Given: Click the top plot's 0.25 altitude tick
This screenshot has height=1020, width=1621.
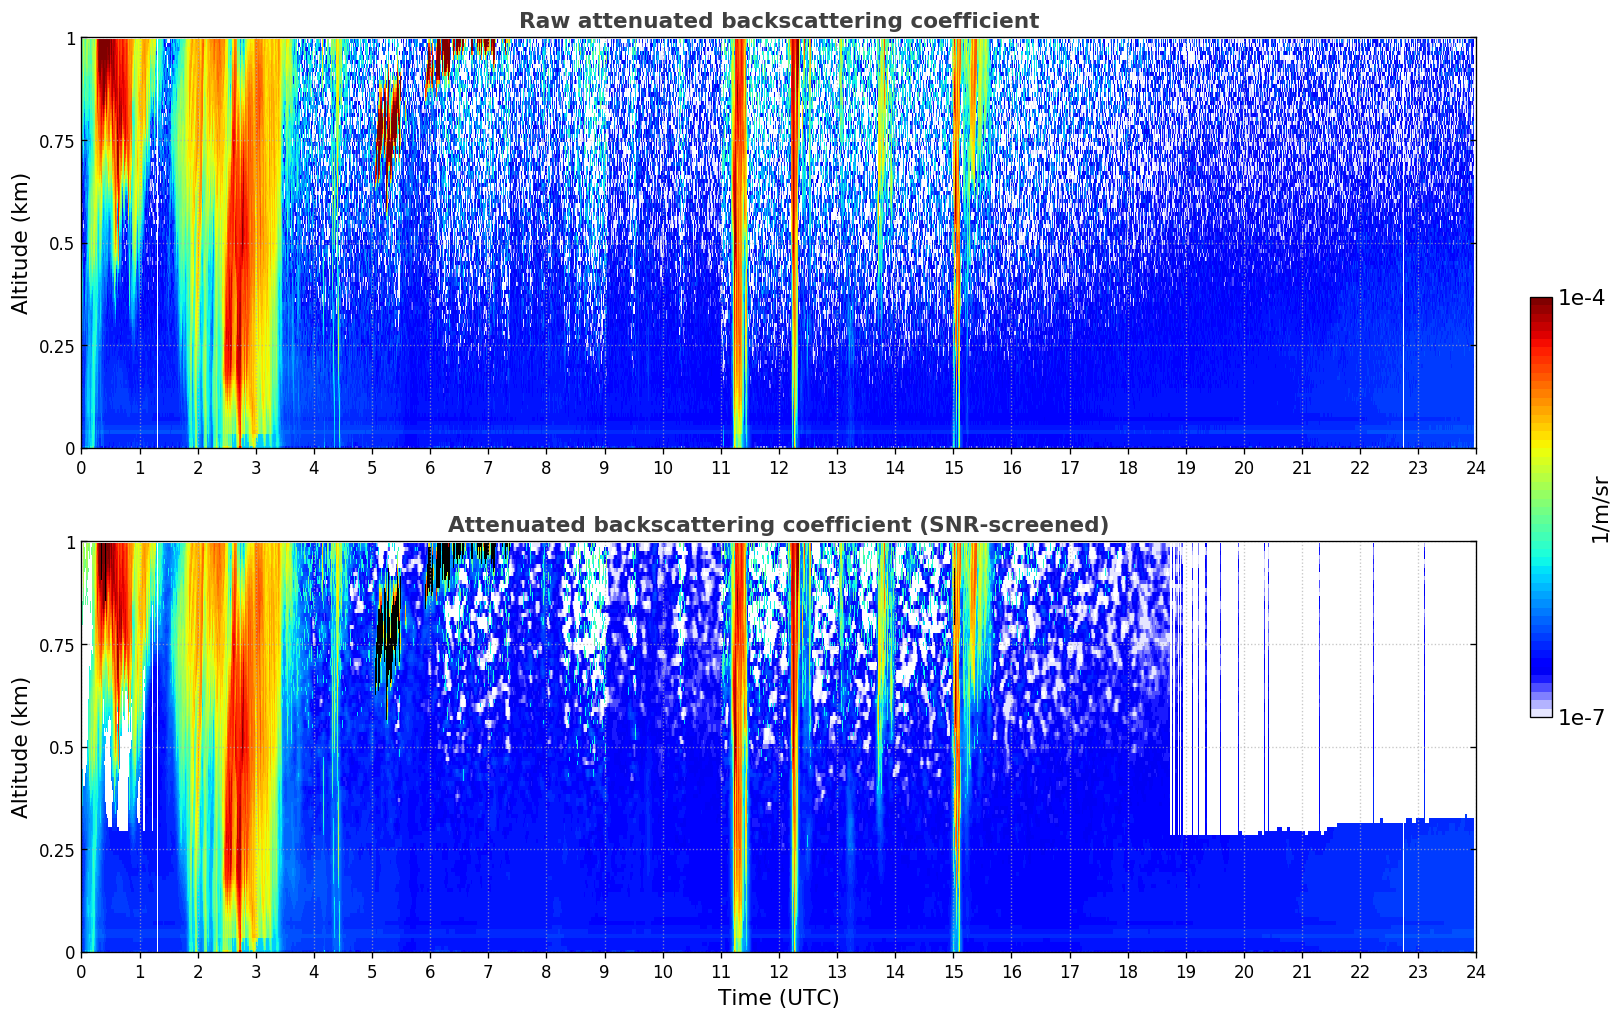Looking at the screenshot, I should click(x=59, y=346).
